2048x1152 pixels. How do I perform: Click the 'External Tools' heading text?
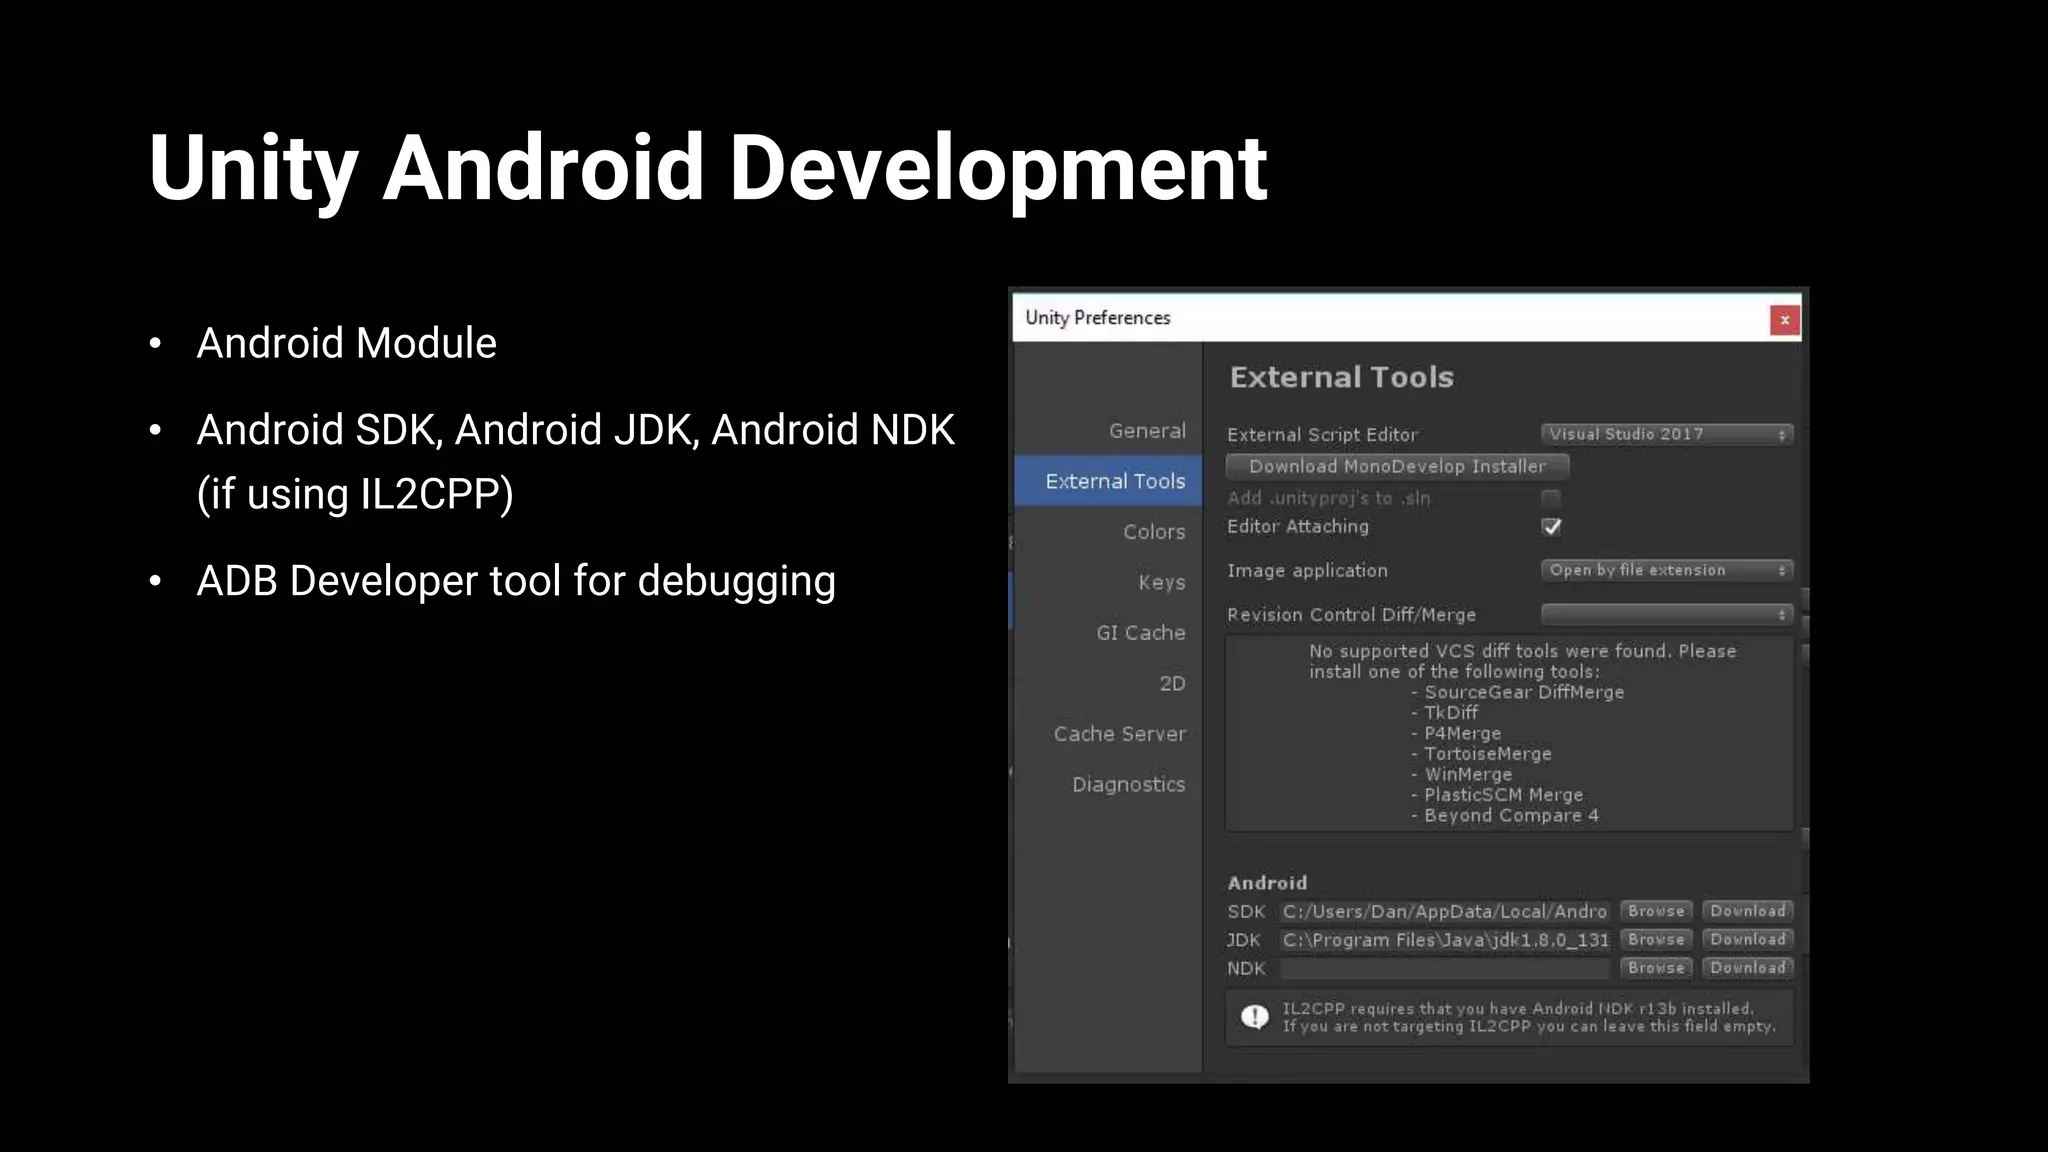1341,377
